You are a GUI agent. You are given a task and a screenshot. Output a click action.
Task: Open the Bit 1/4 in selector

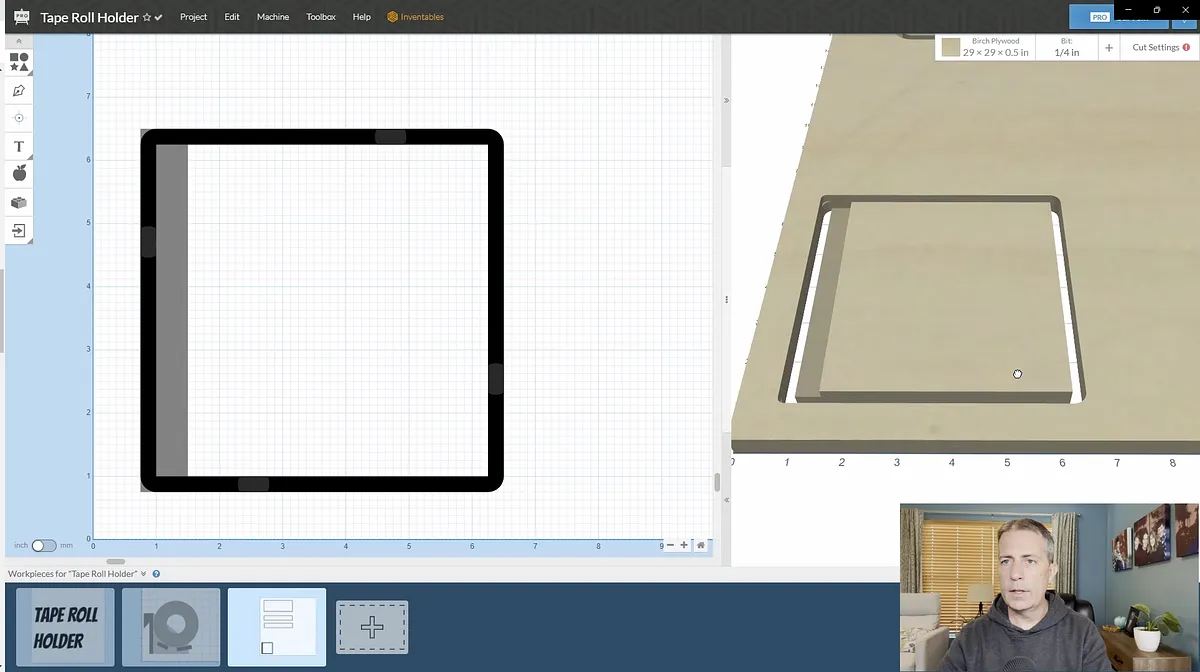tap(1067, 47)
